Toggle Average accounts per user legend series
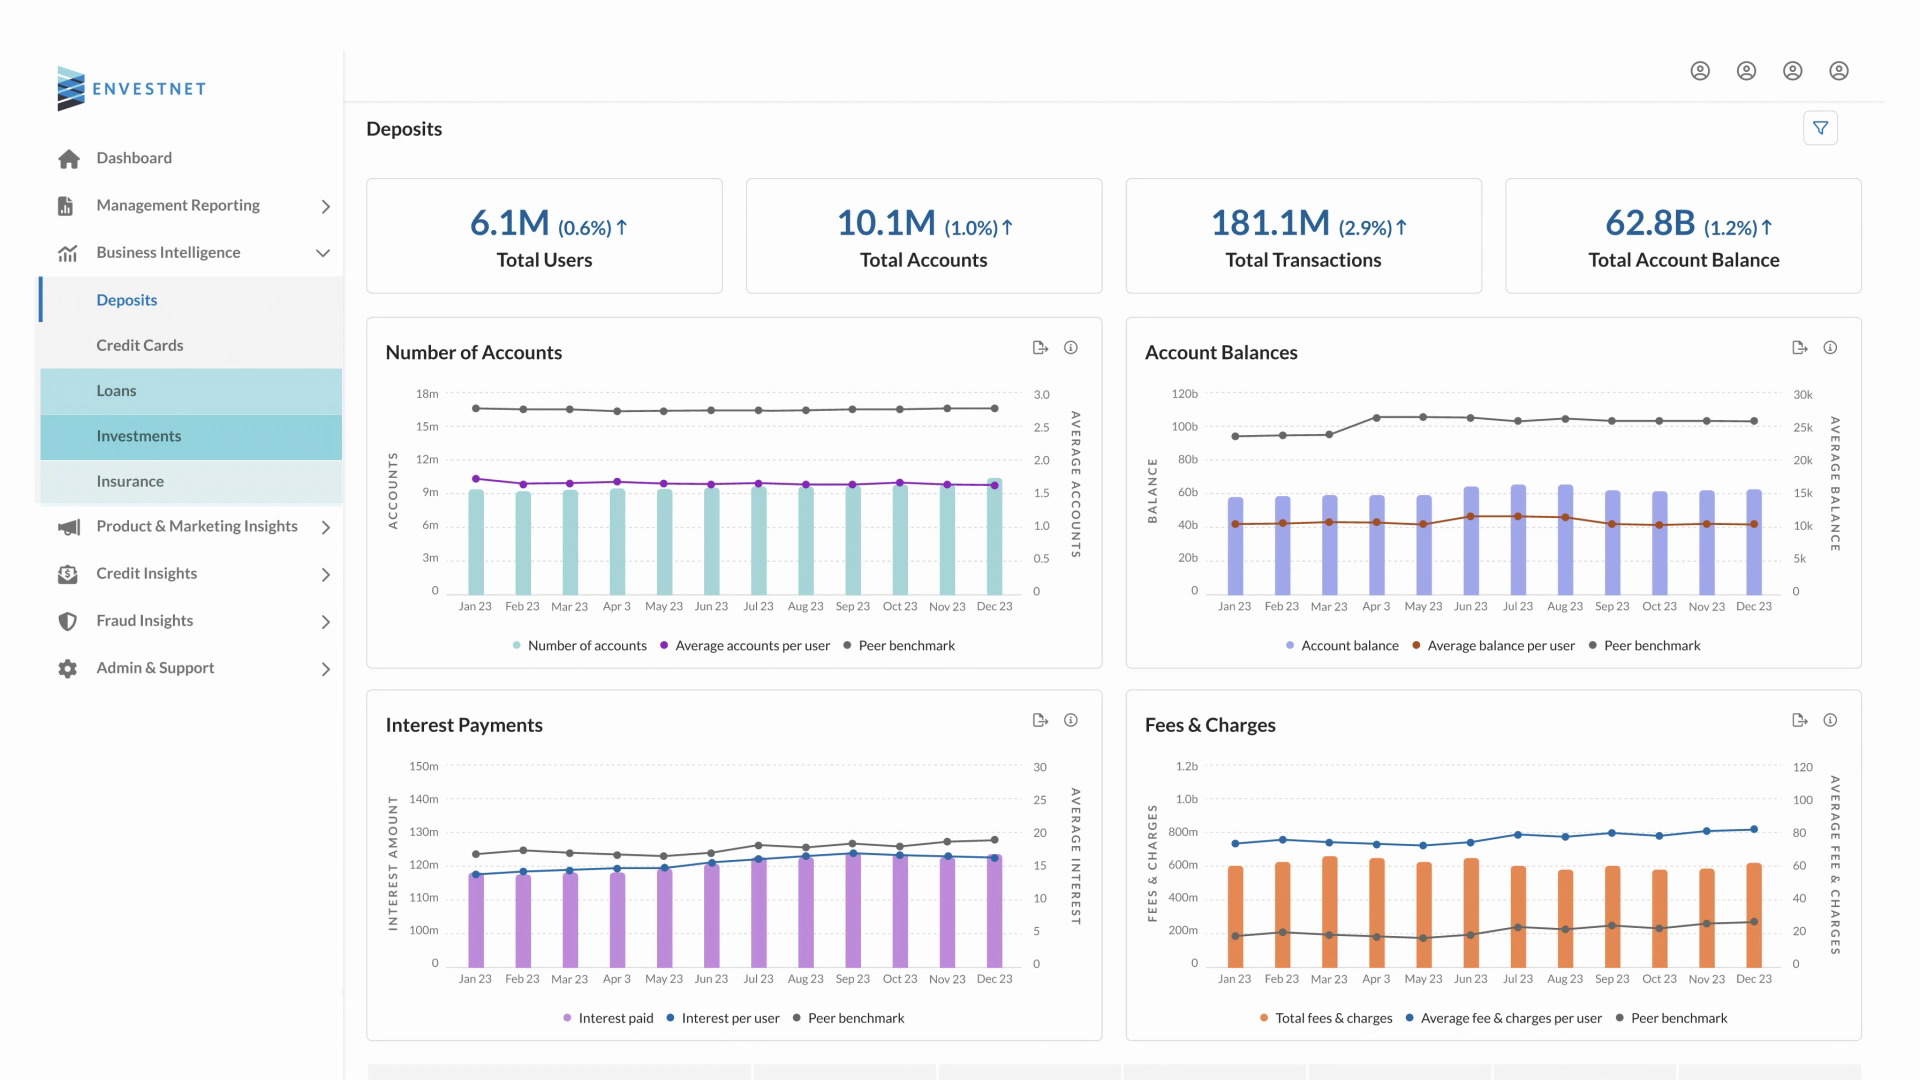 coord(745,646)
